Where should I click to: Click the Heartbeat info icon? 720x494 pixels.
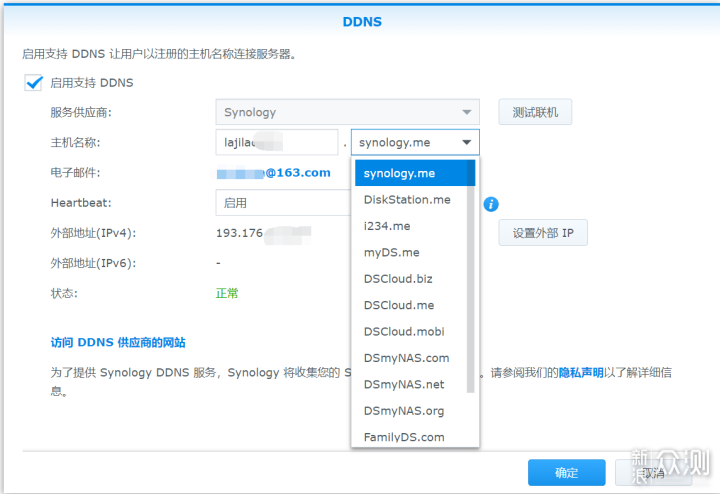click(491, 204)
